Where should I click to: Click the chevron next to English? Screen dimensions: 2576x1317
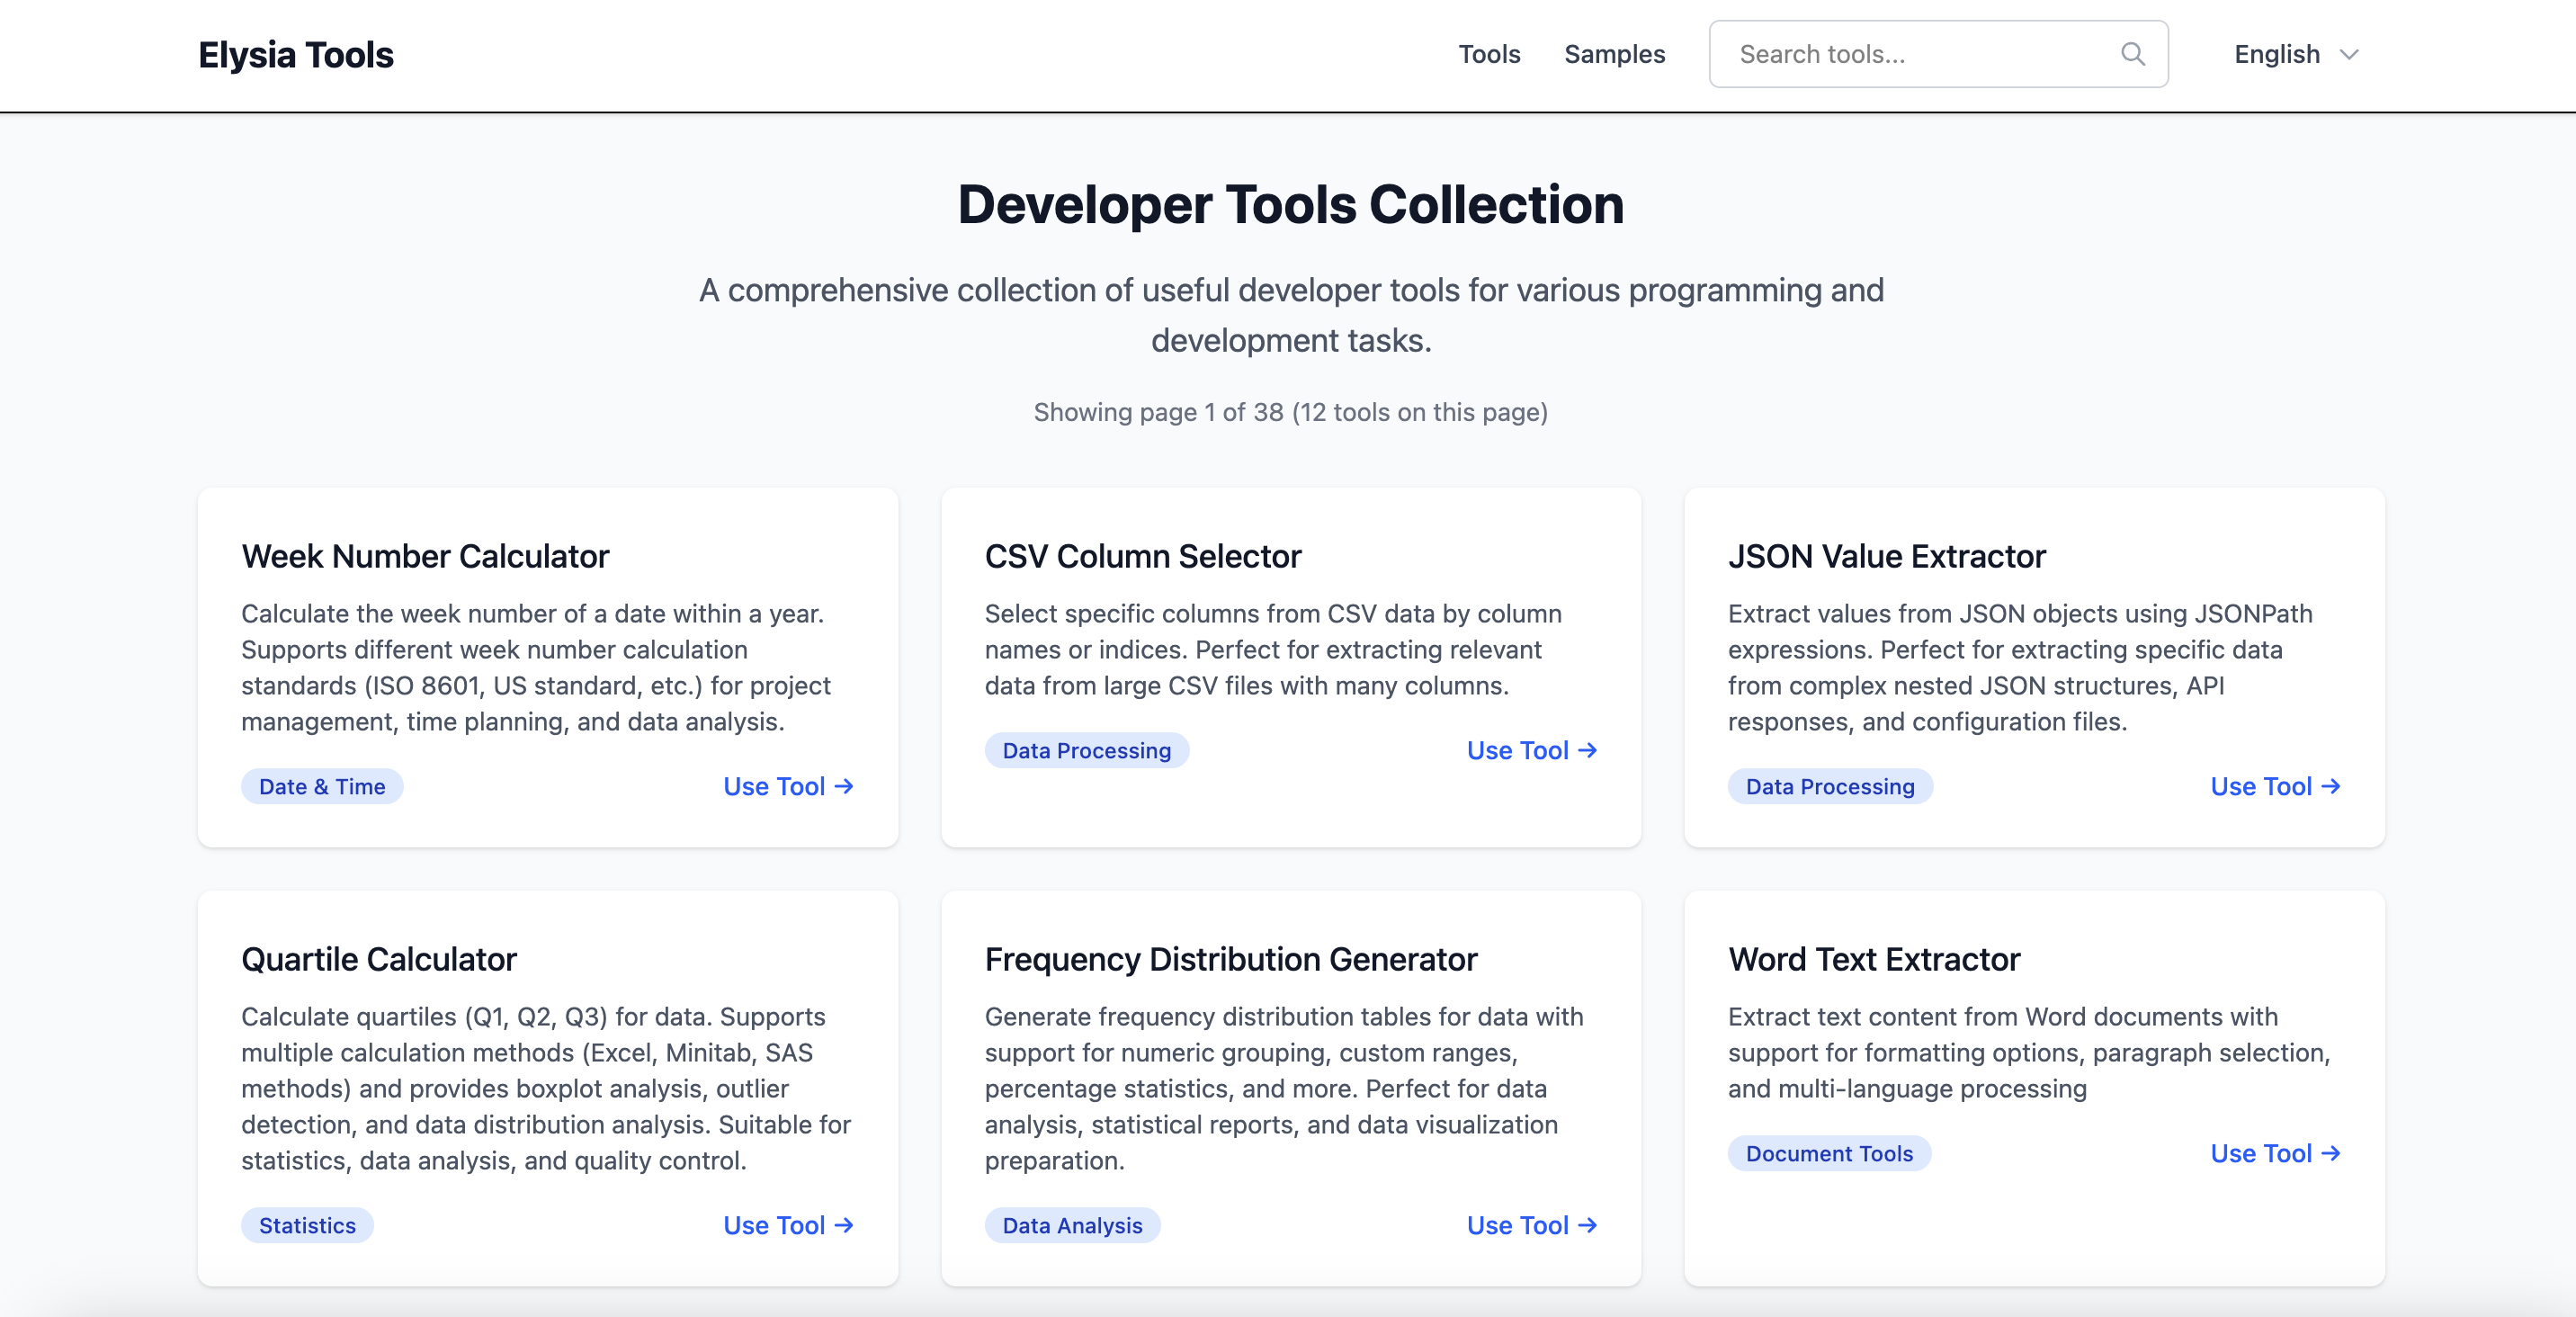coord(2350,55)
